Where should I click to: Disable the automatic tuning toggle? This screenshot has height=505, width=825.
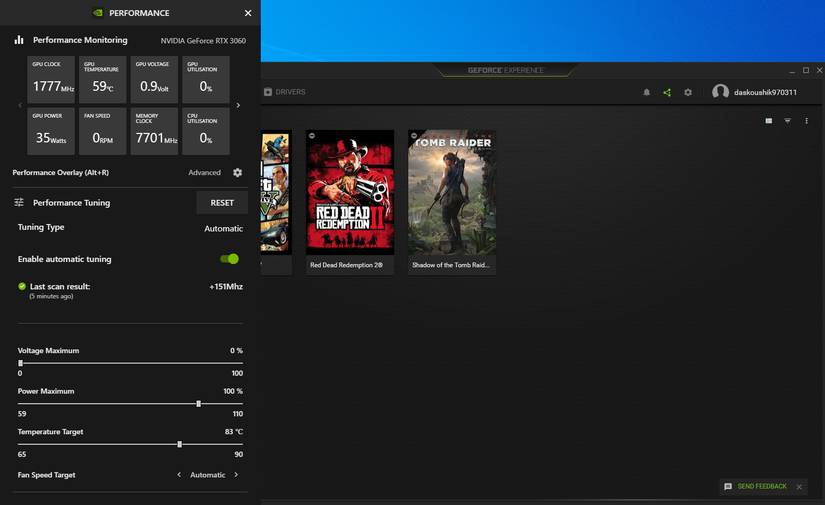(x=230, y=259)
